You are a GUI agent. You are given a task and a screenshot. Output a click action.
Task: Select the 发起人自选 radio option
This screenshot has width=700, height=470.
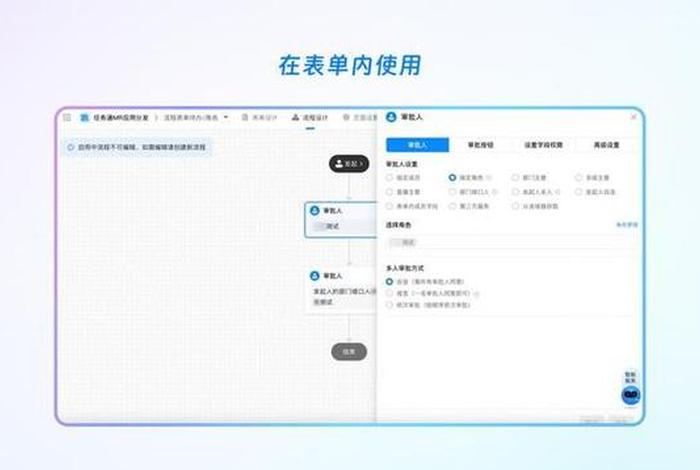click(x=579, y=192)
